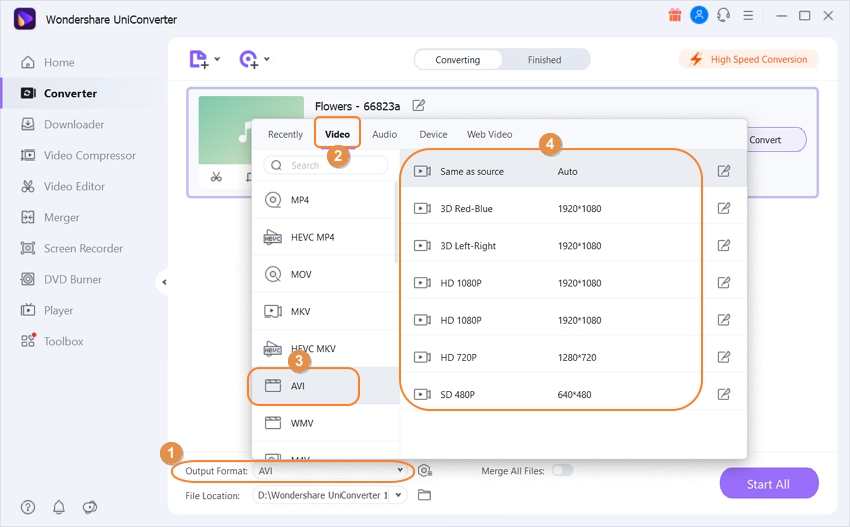This screenshot has height=527, width=850.
Task: Edit the 3D Left-Right preset
Action: point(723,246)
